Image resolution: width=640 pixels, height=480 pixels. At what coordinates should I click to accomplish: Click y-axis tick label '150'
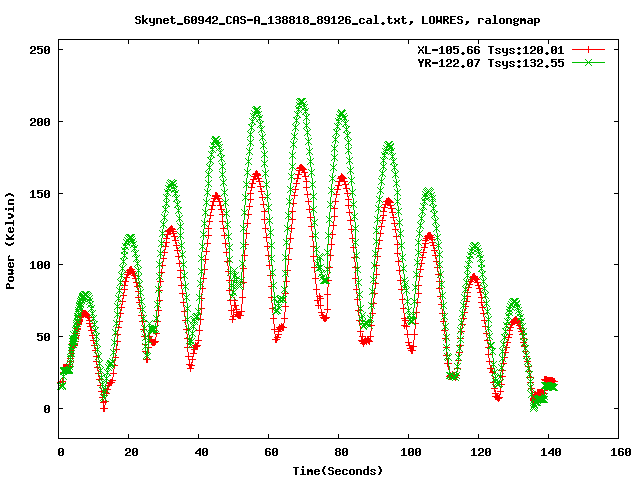[x=40, y=193]
